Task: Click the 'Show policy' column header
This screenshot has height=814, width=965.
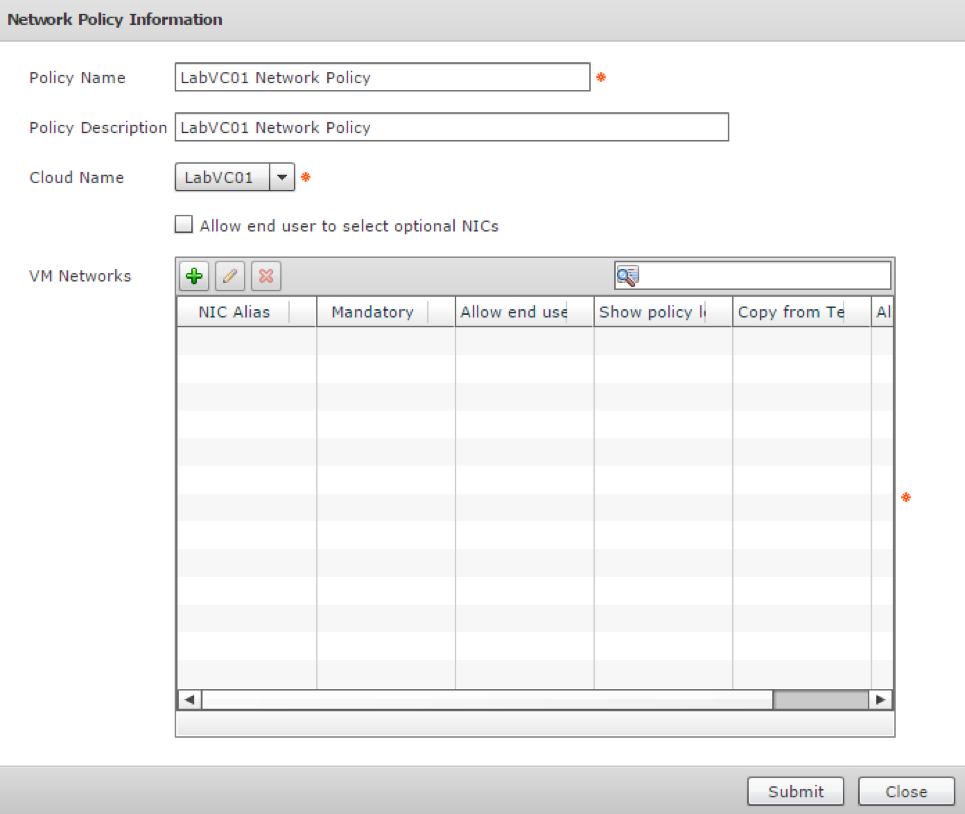Action: coord(652,312)
